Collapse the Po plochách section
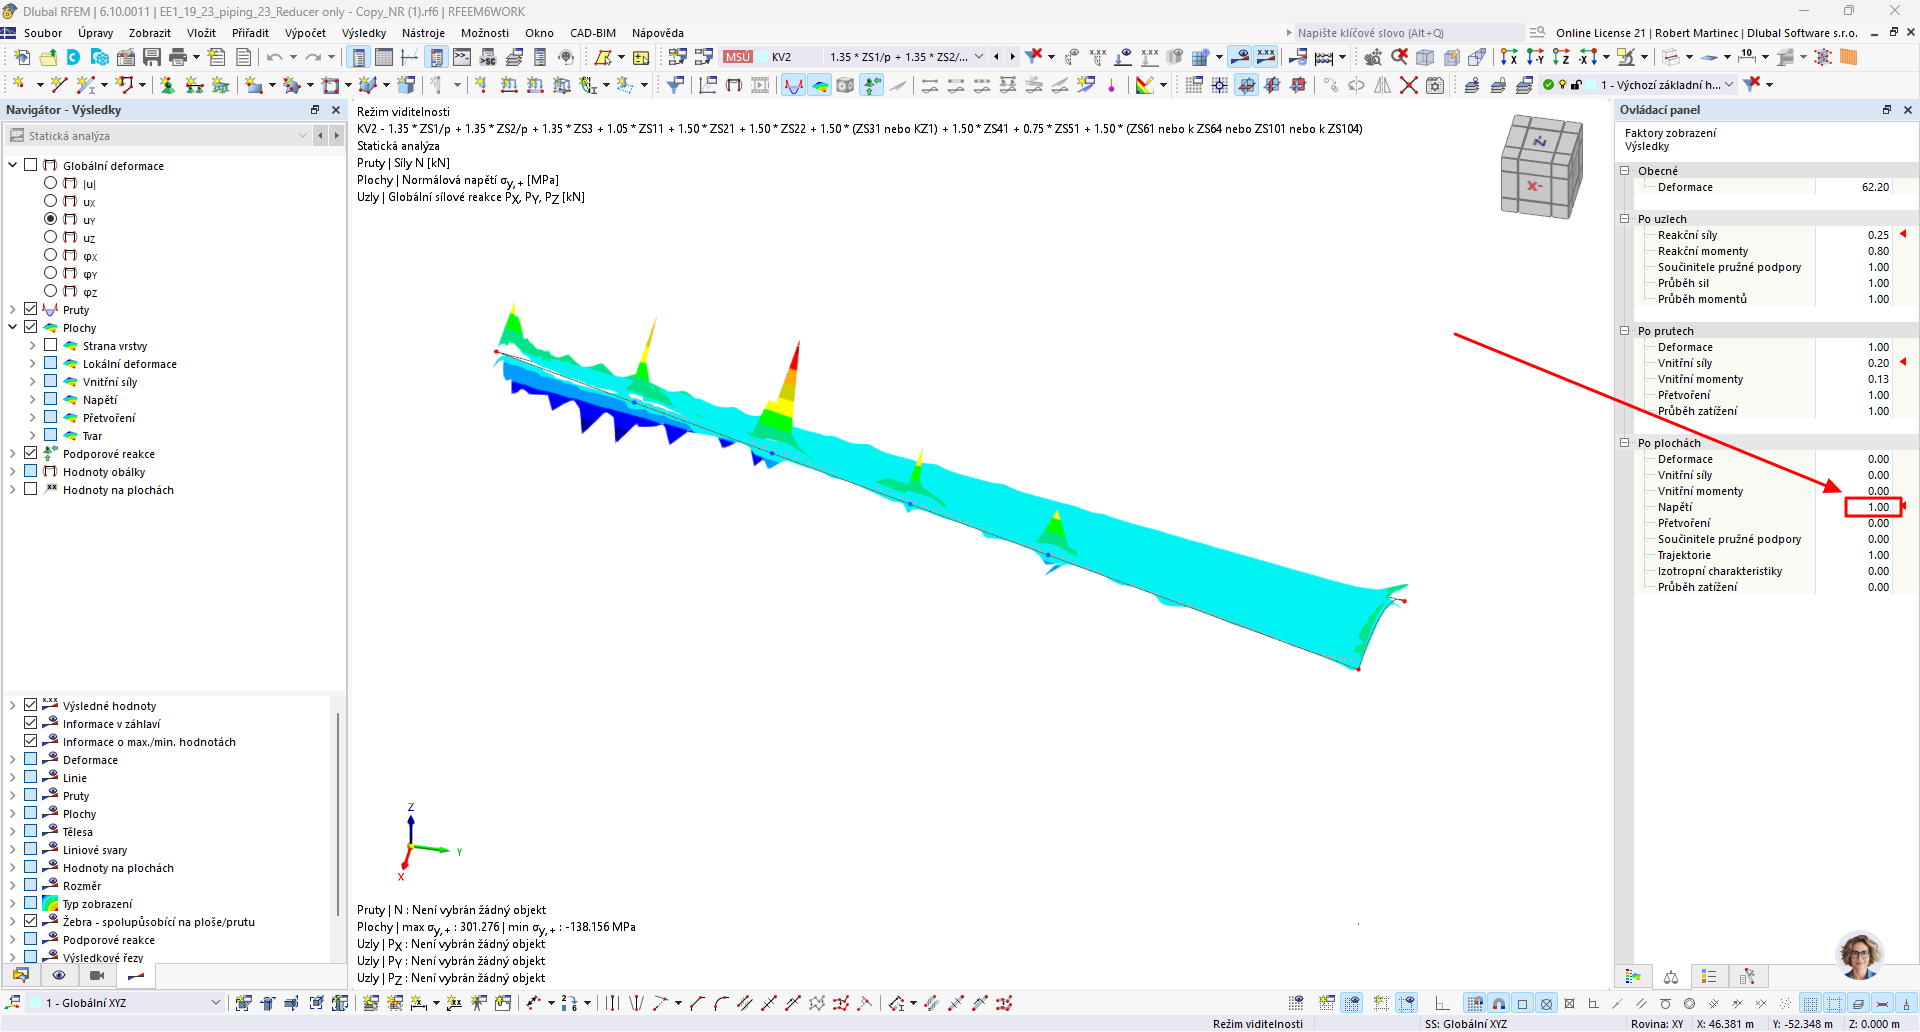The image size is (1920, 1032). tap(1625, 442)
